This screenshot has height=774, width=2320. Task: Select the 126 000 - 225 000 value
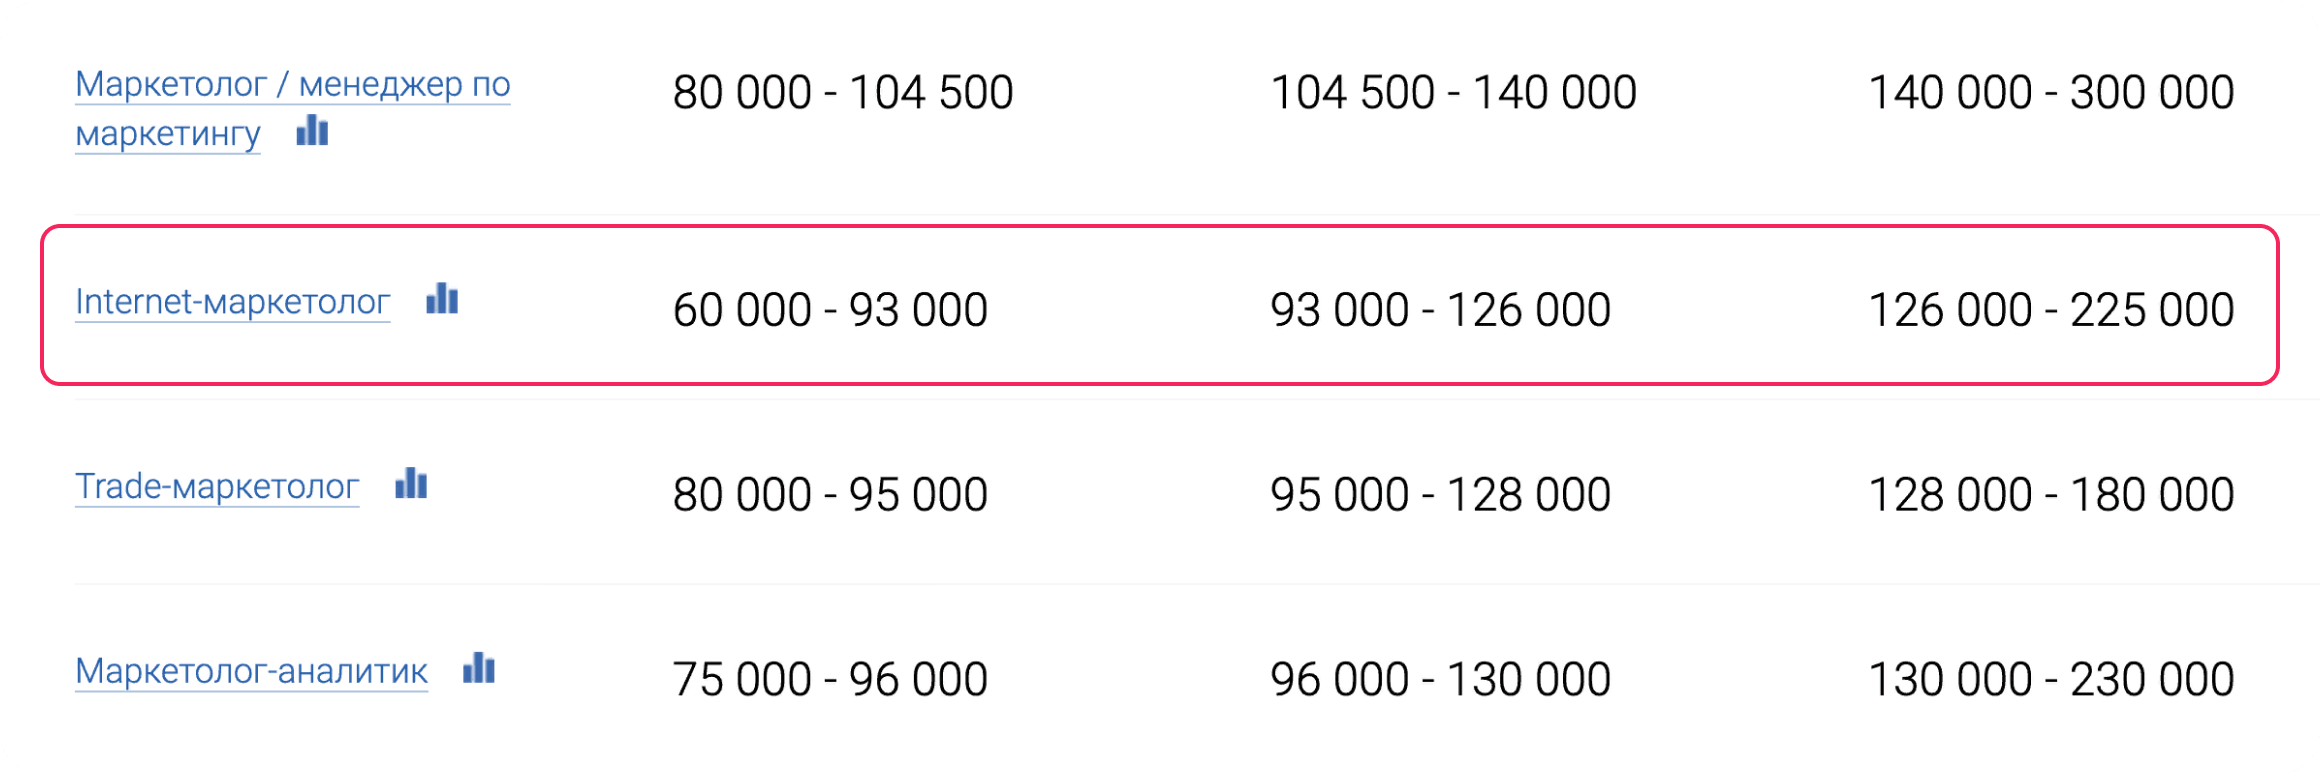(x=2050, y=310)
